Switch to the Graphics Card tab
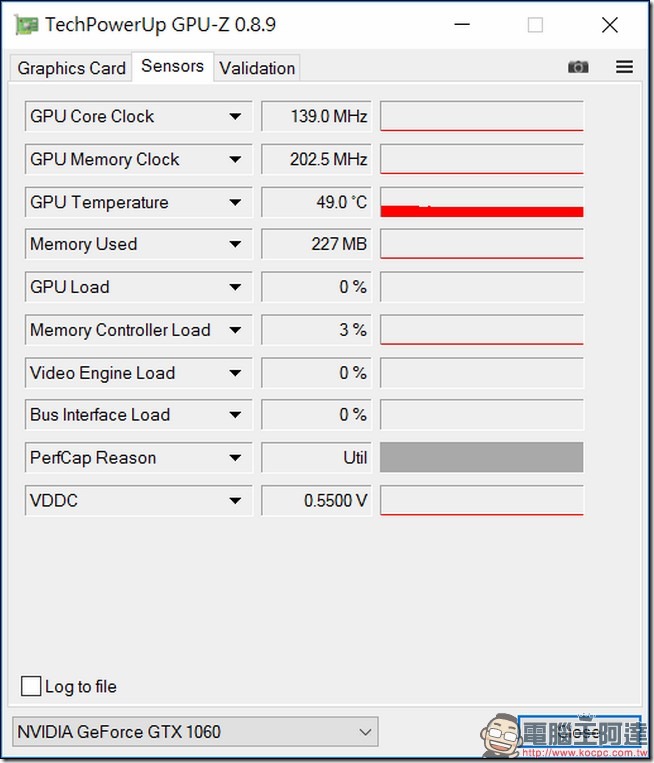Image resolution: width=654 pixels, height=763 pixels. click(72, 68)
